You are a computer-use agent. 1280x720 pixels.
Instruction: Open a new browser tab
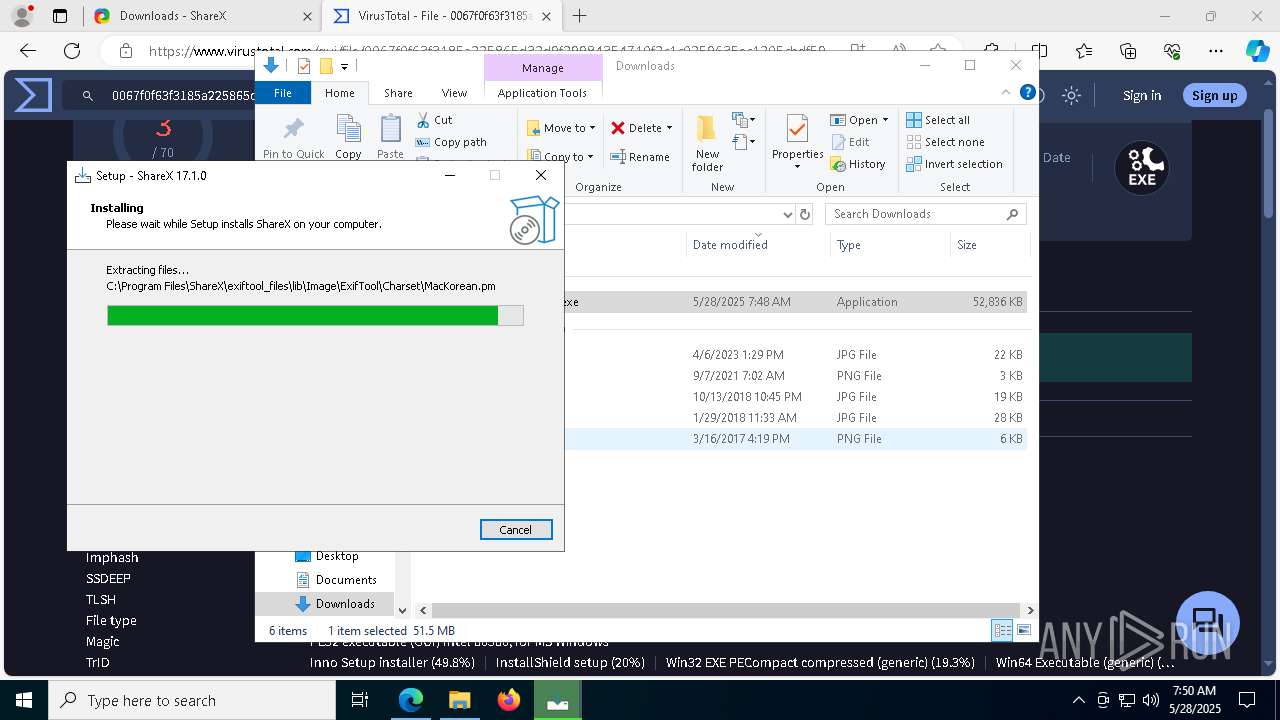click(579, 16)
